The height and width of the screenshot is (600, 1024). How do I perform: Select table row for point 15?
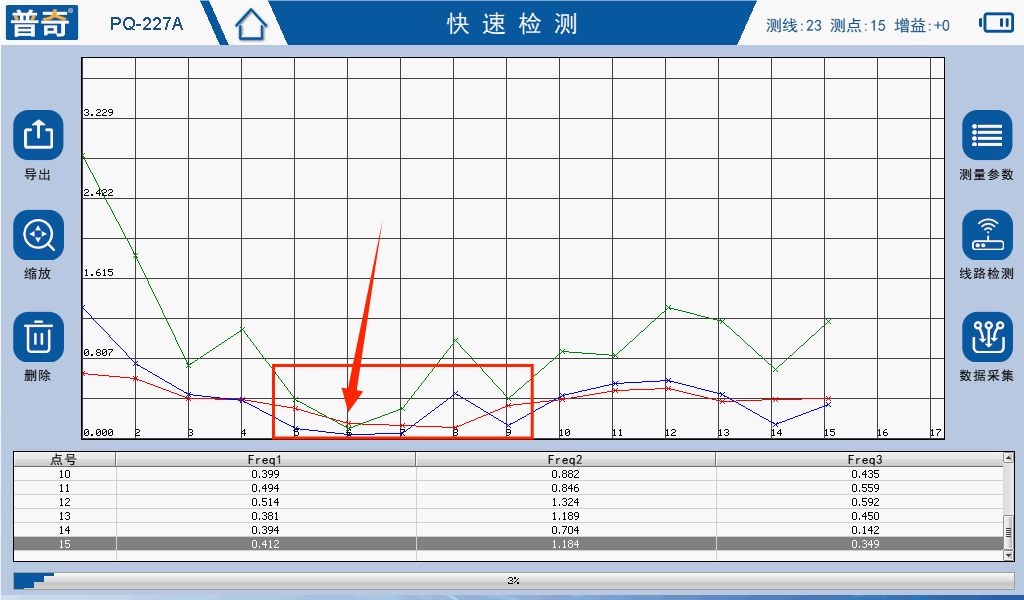508,544
